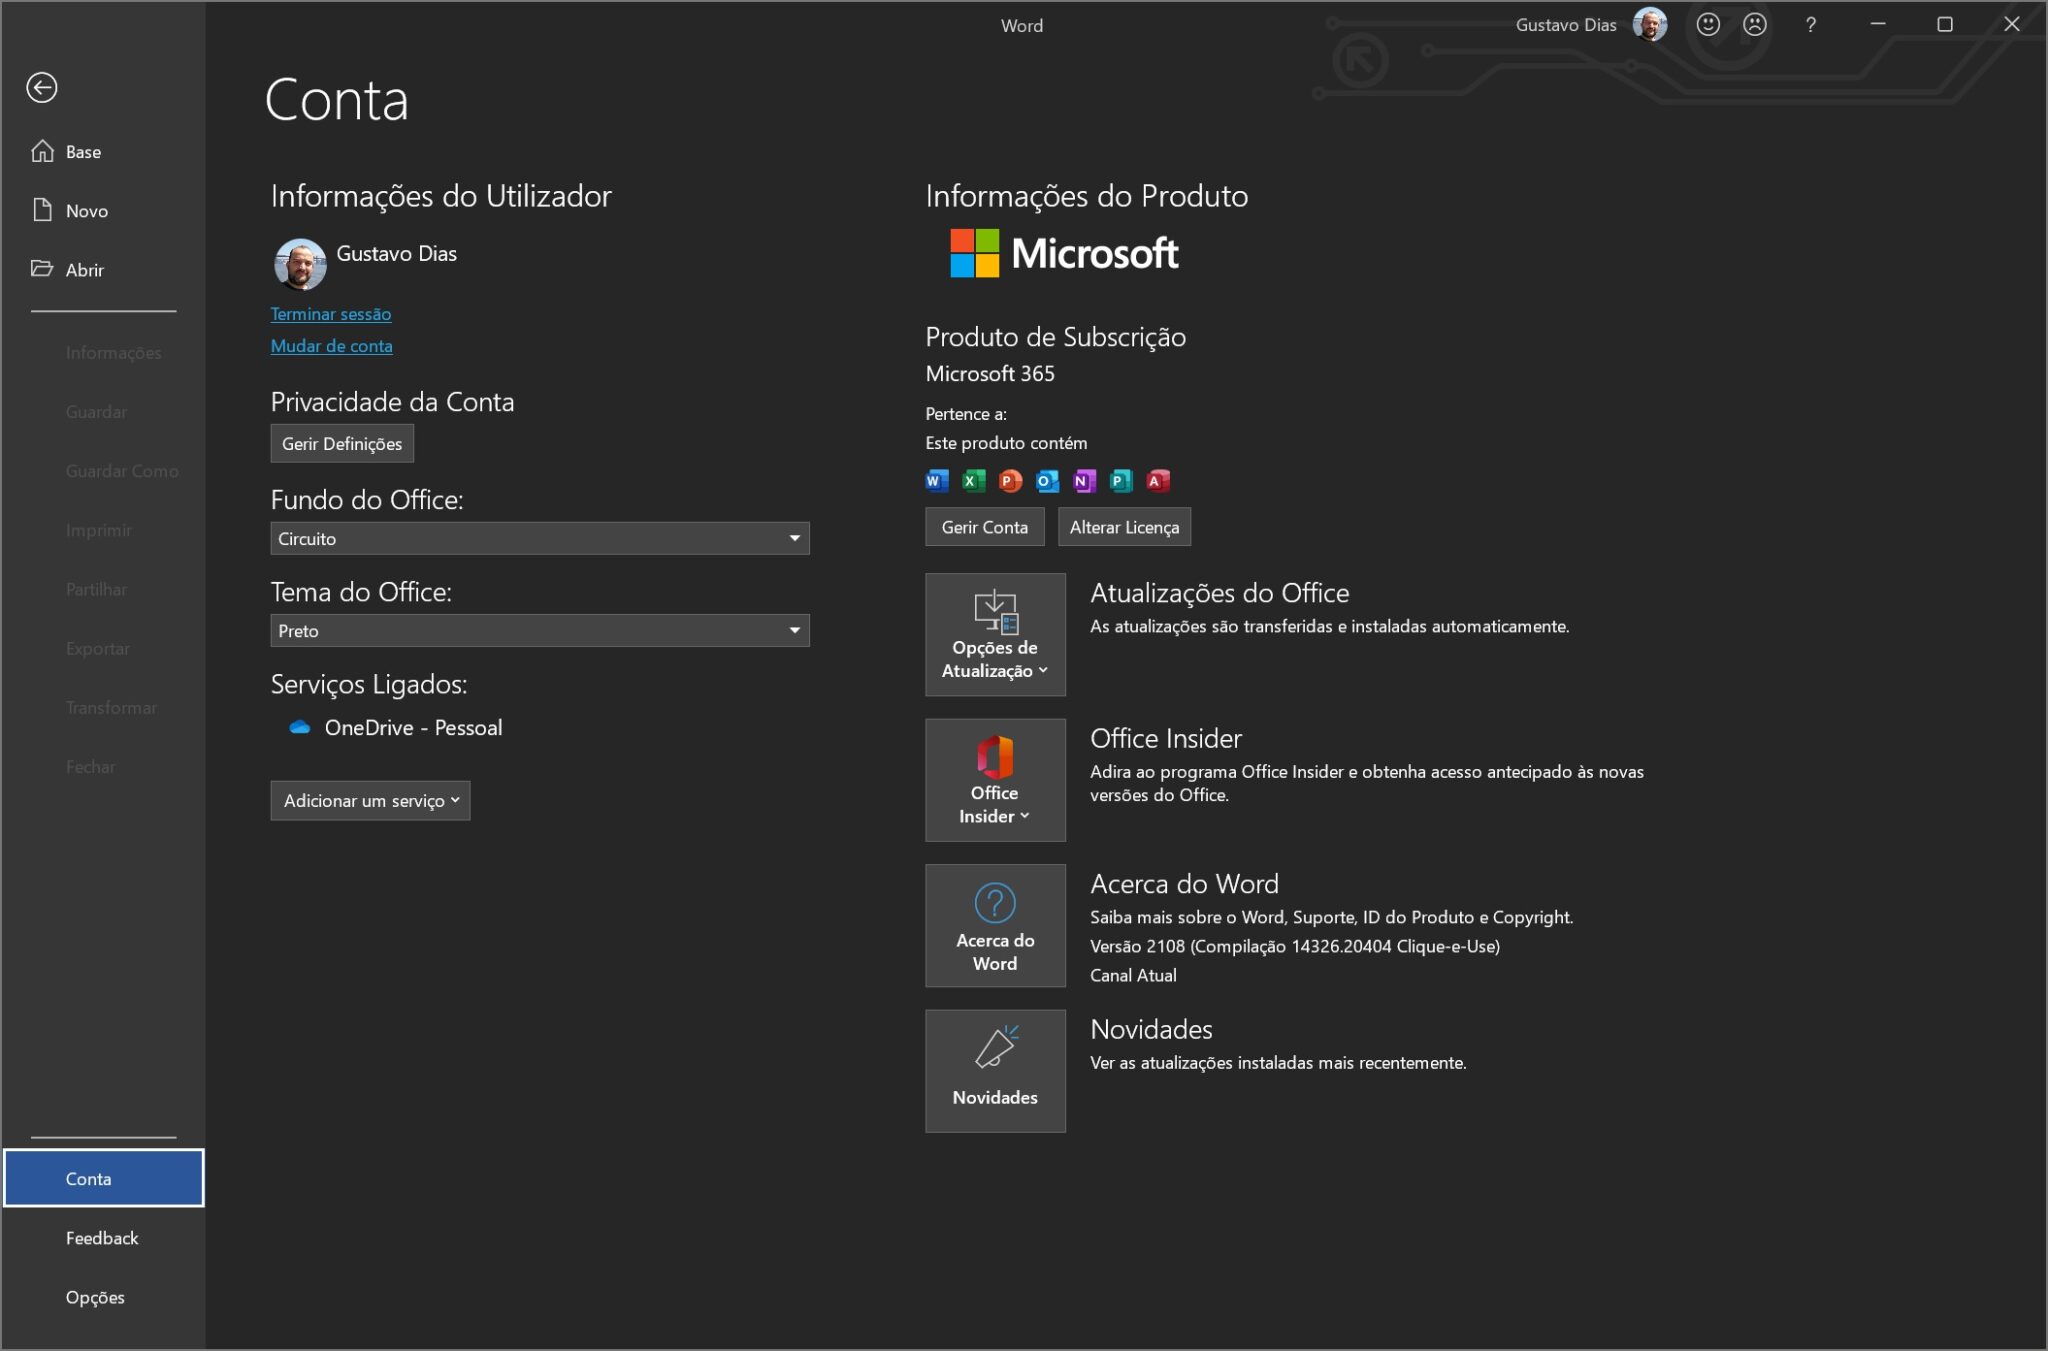Select the Conta tab in sidebar
This screenshot has width=2048, height=1351.
(x=103, y=1178)
